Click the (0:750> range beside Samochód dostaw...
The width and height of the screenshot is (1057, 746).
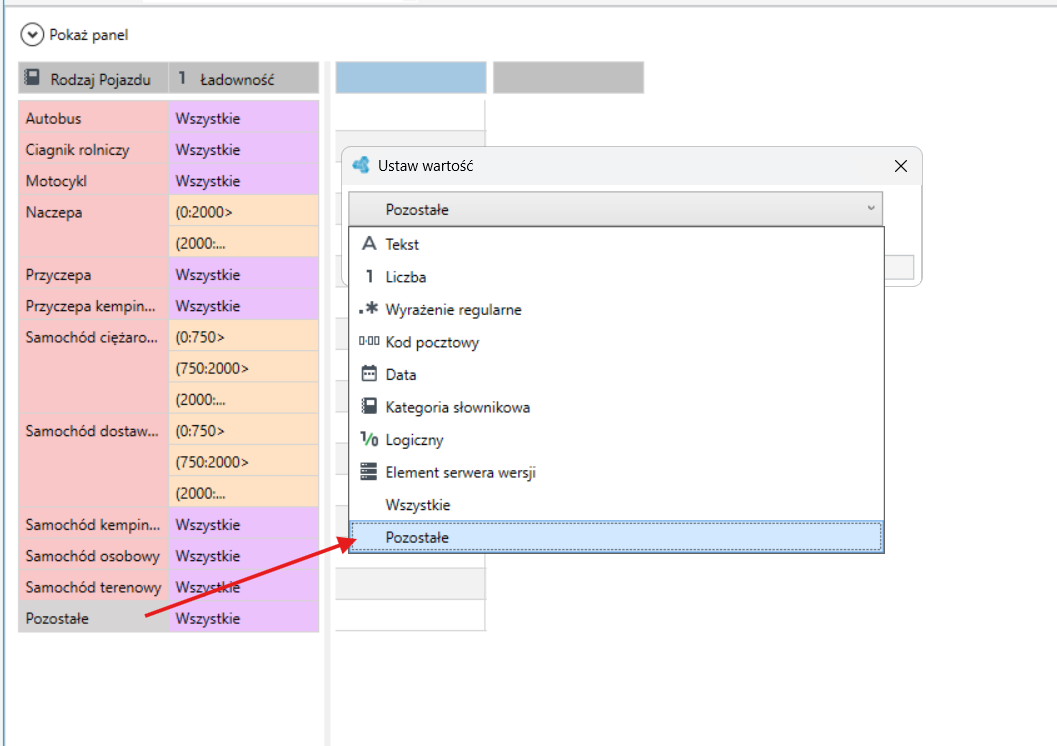[x=243, y=431]
